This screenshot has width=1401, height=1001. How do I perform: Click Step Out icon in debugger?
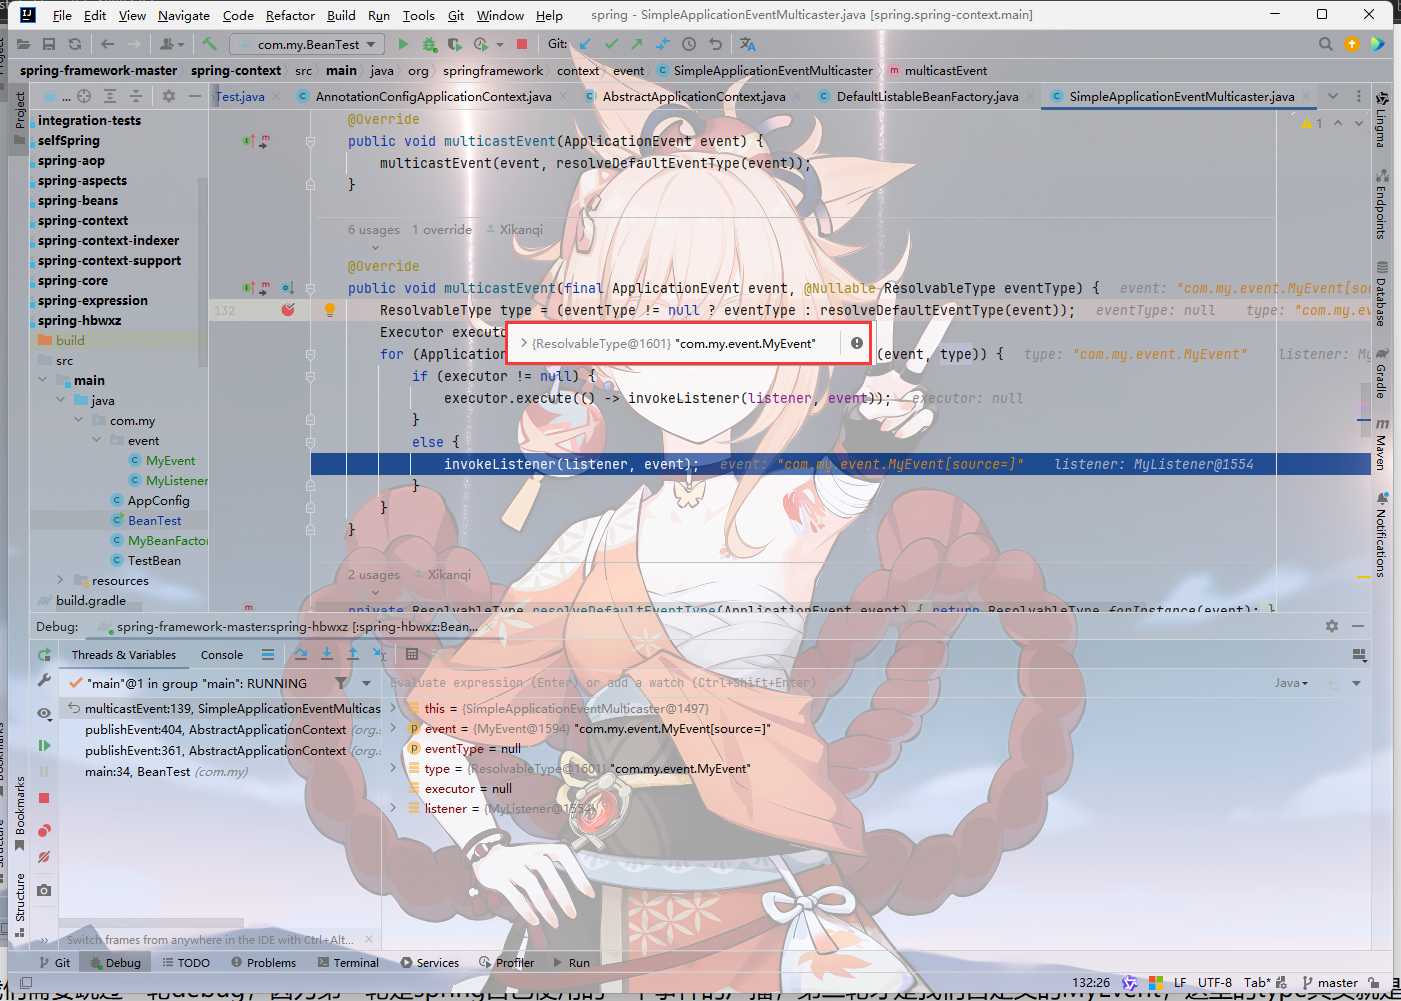click(353, 654)
